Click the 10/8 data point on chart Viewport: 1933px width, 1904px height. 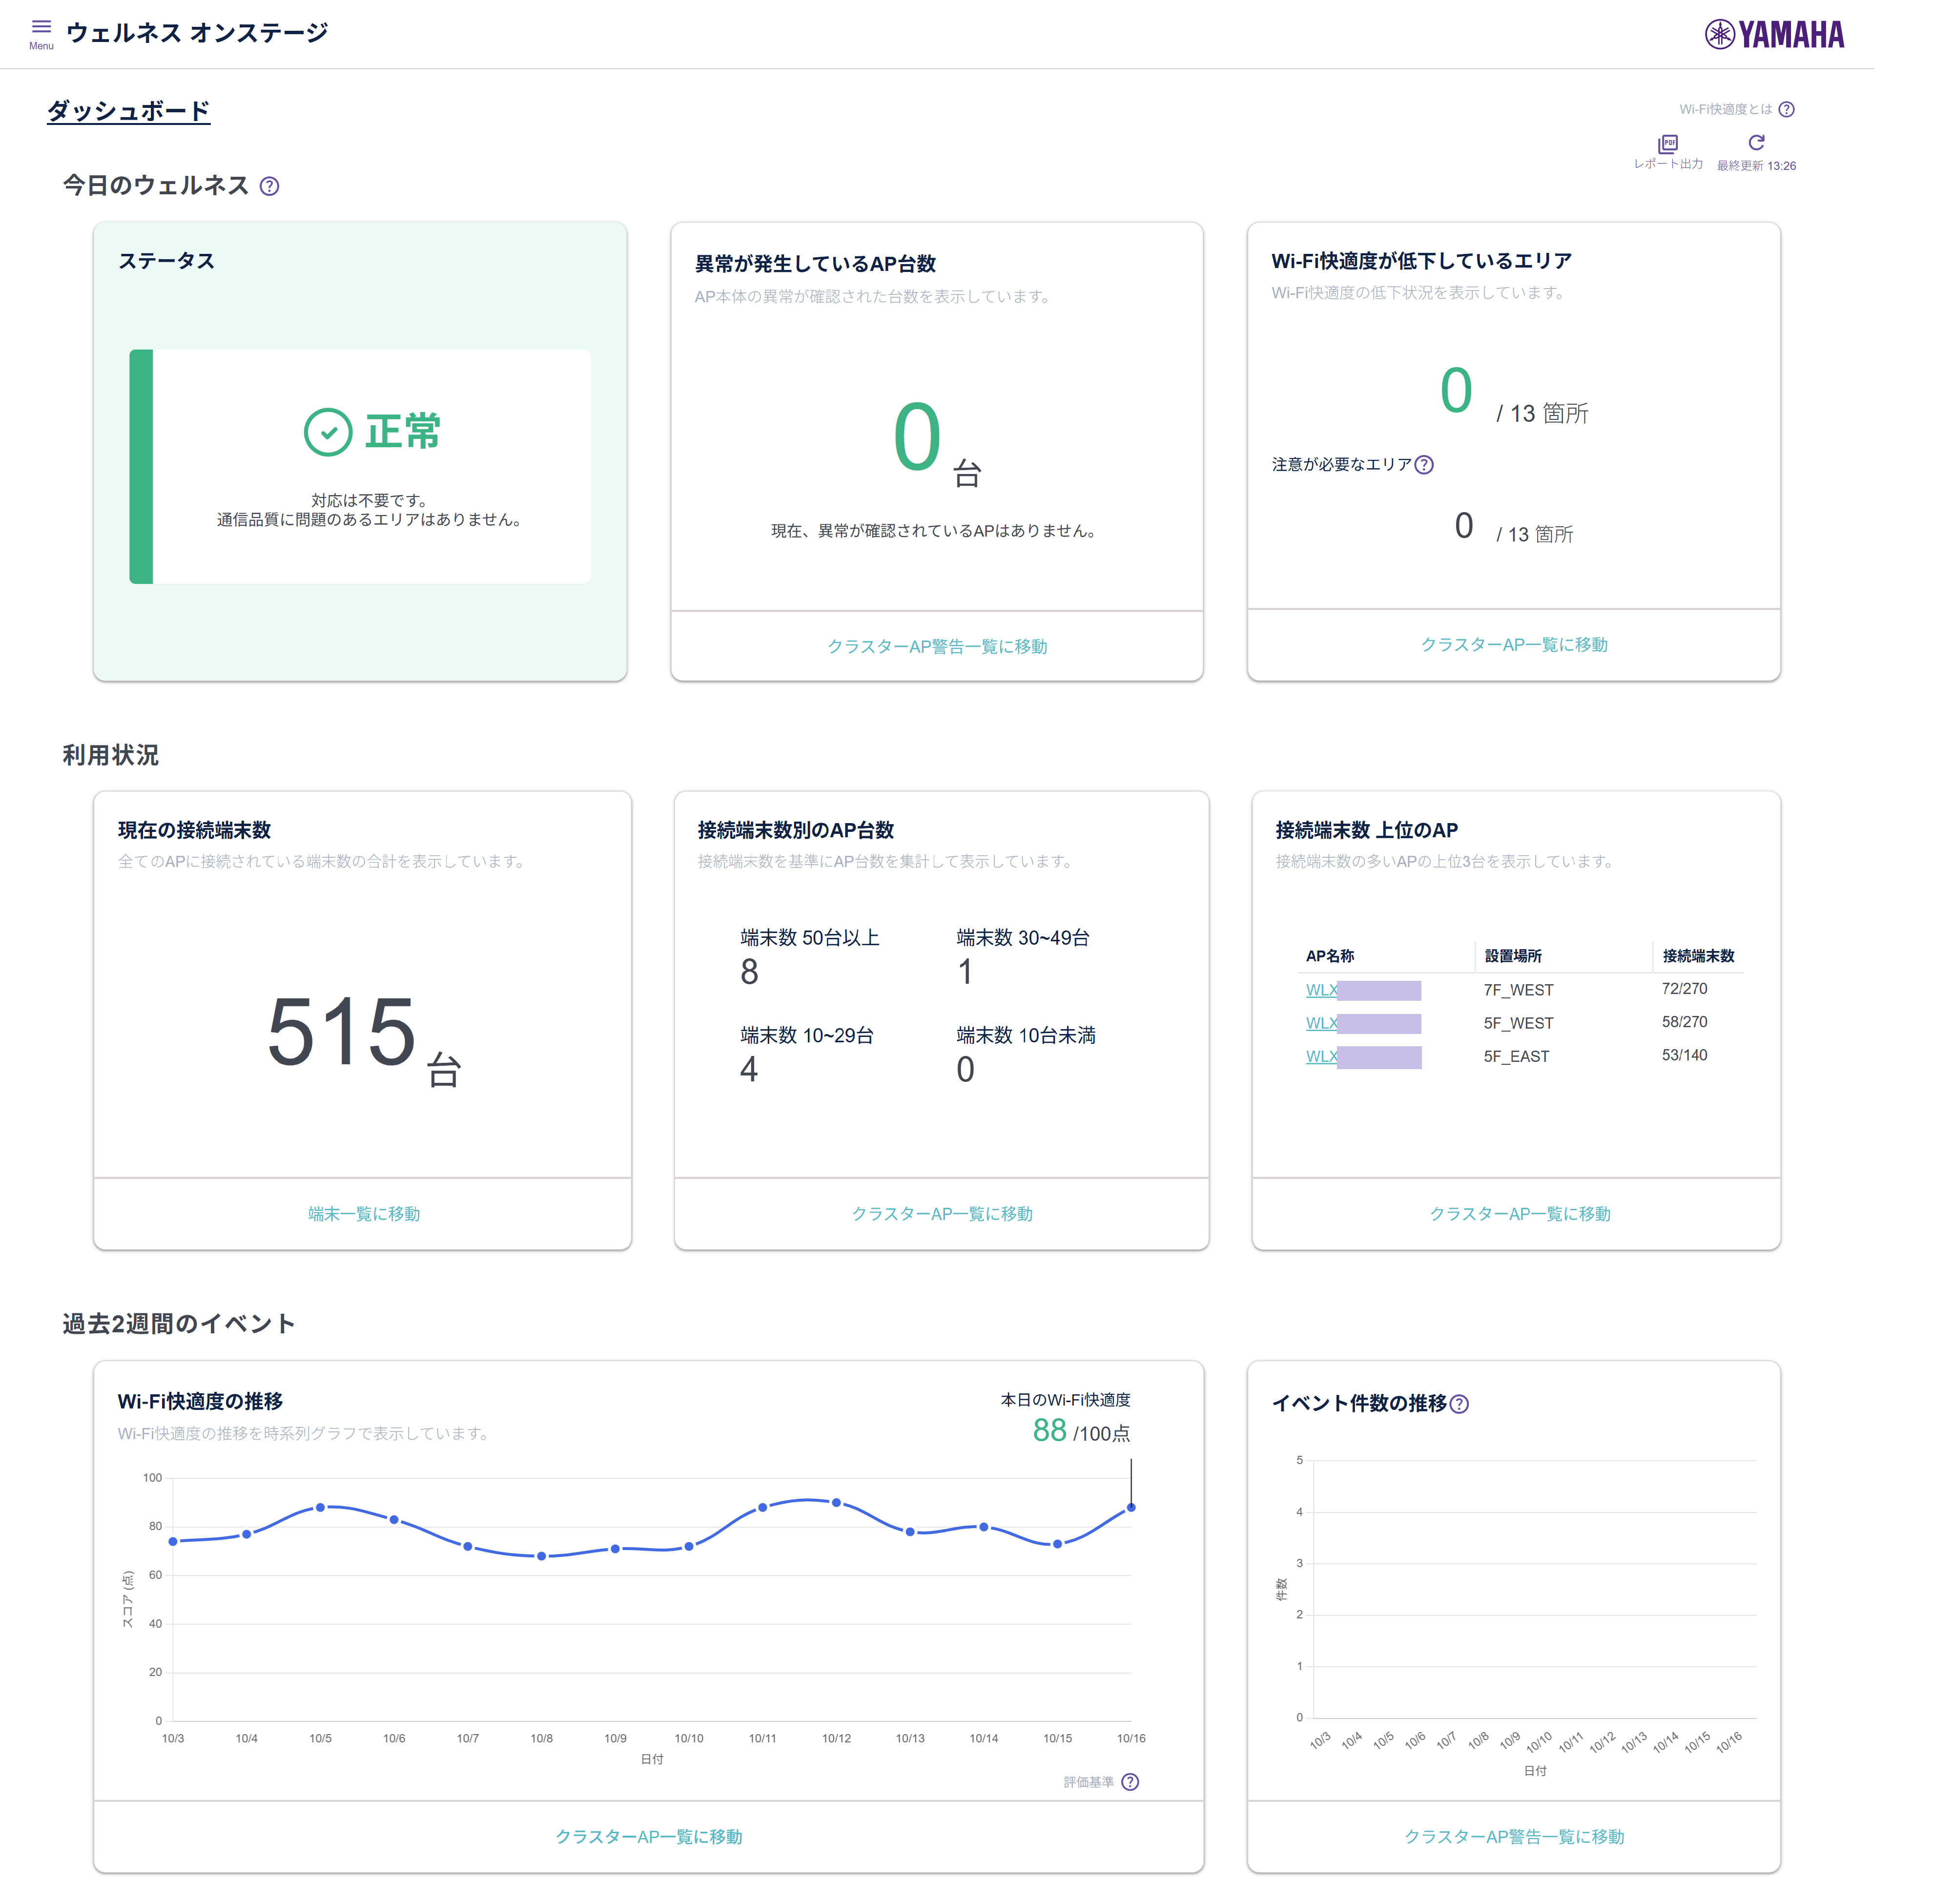[x=541, y=1556]
